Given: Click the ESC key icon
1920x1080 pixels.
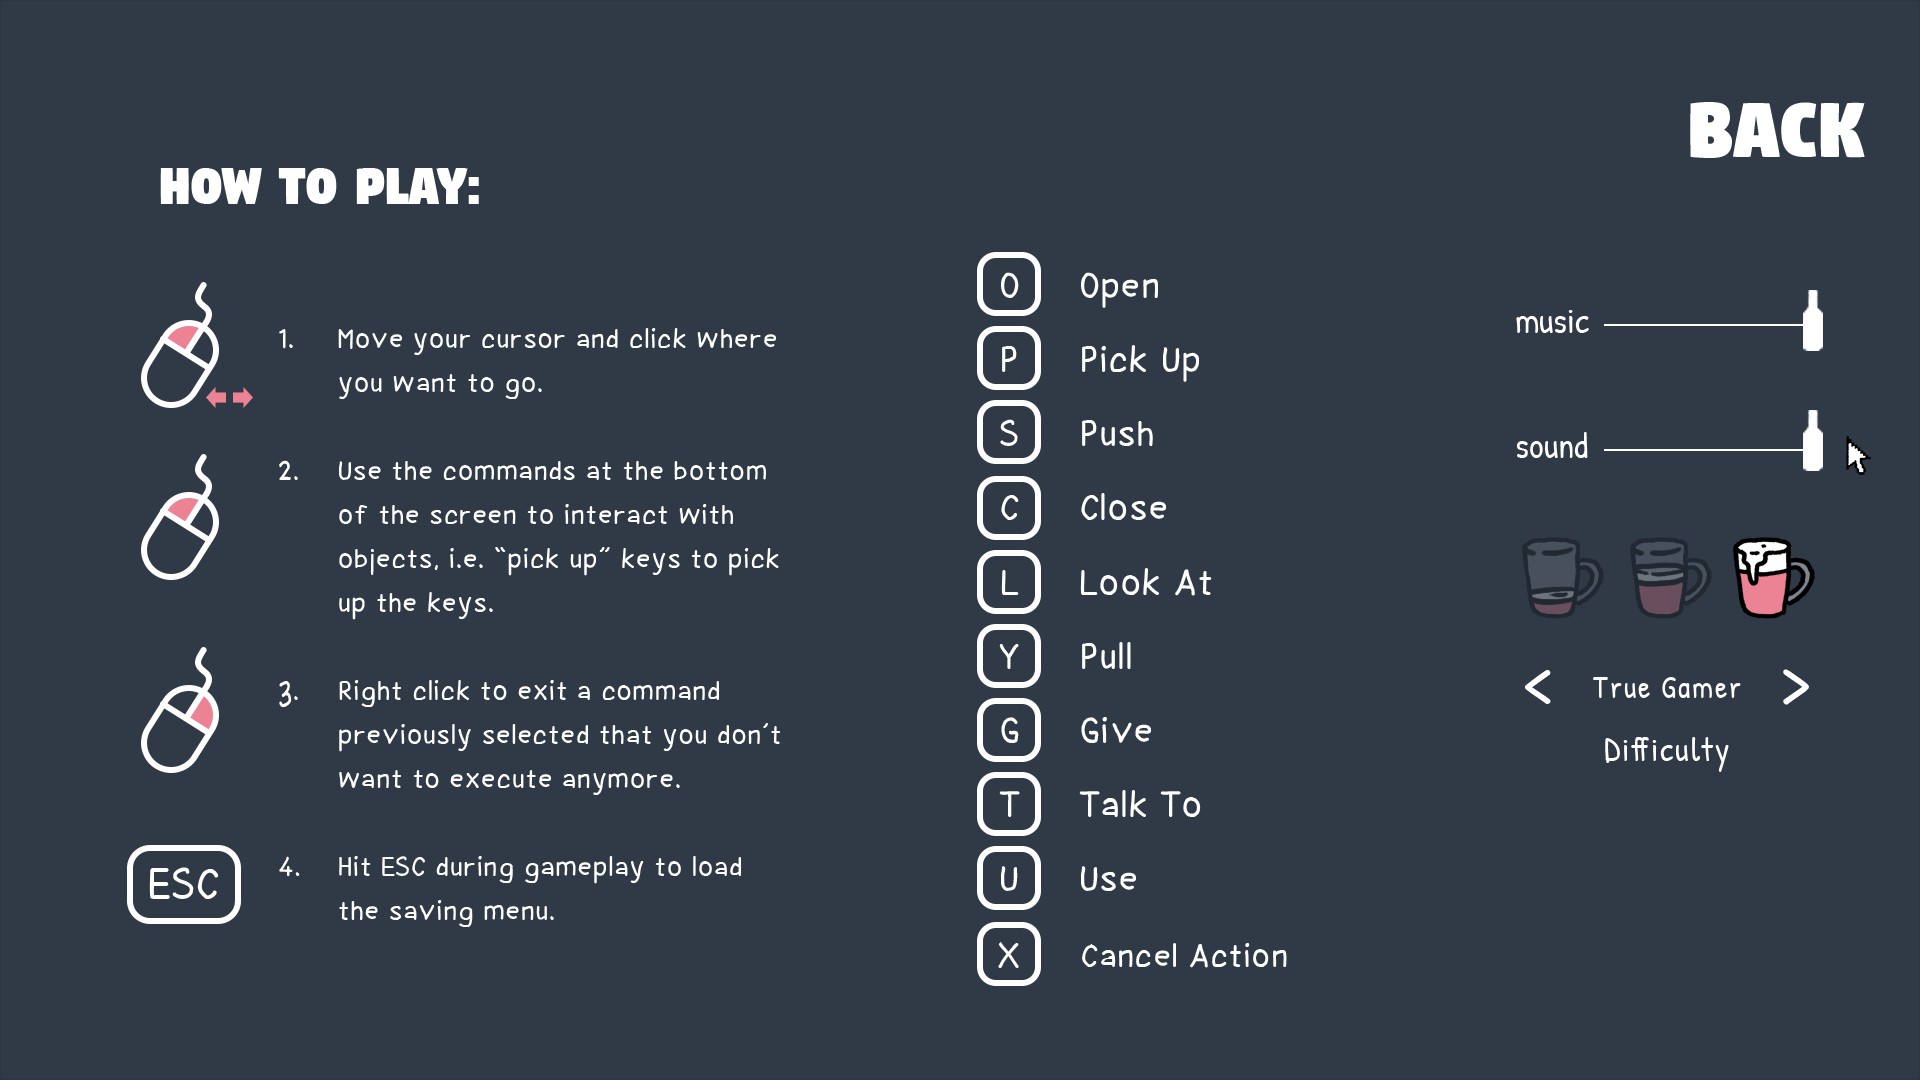Looking at the screenshot, I should 184,885.
